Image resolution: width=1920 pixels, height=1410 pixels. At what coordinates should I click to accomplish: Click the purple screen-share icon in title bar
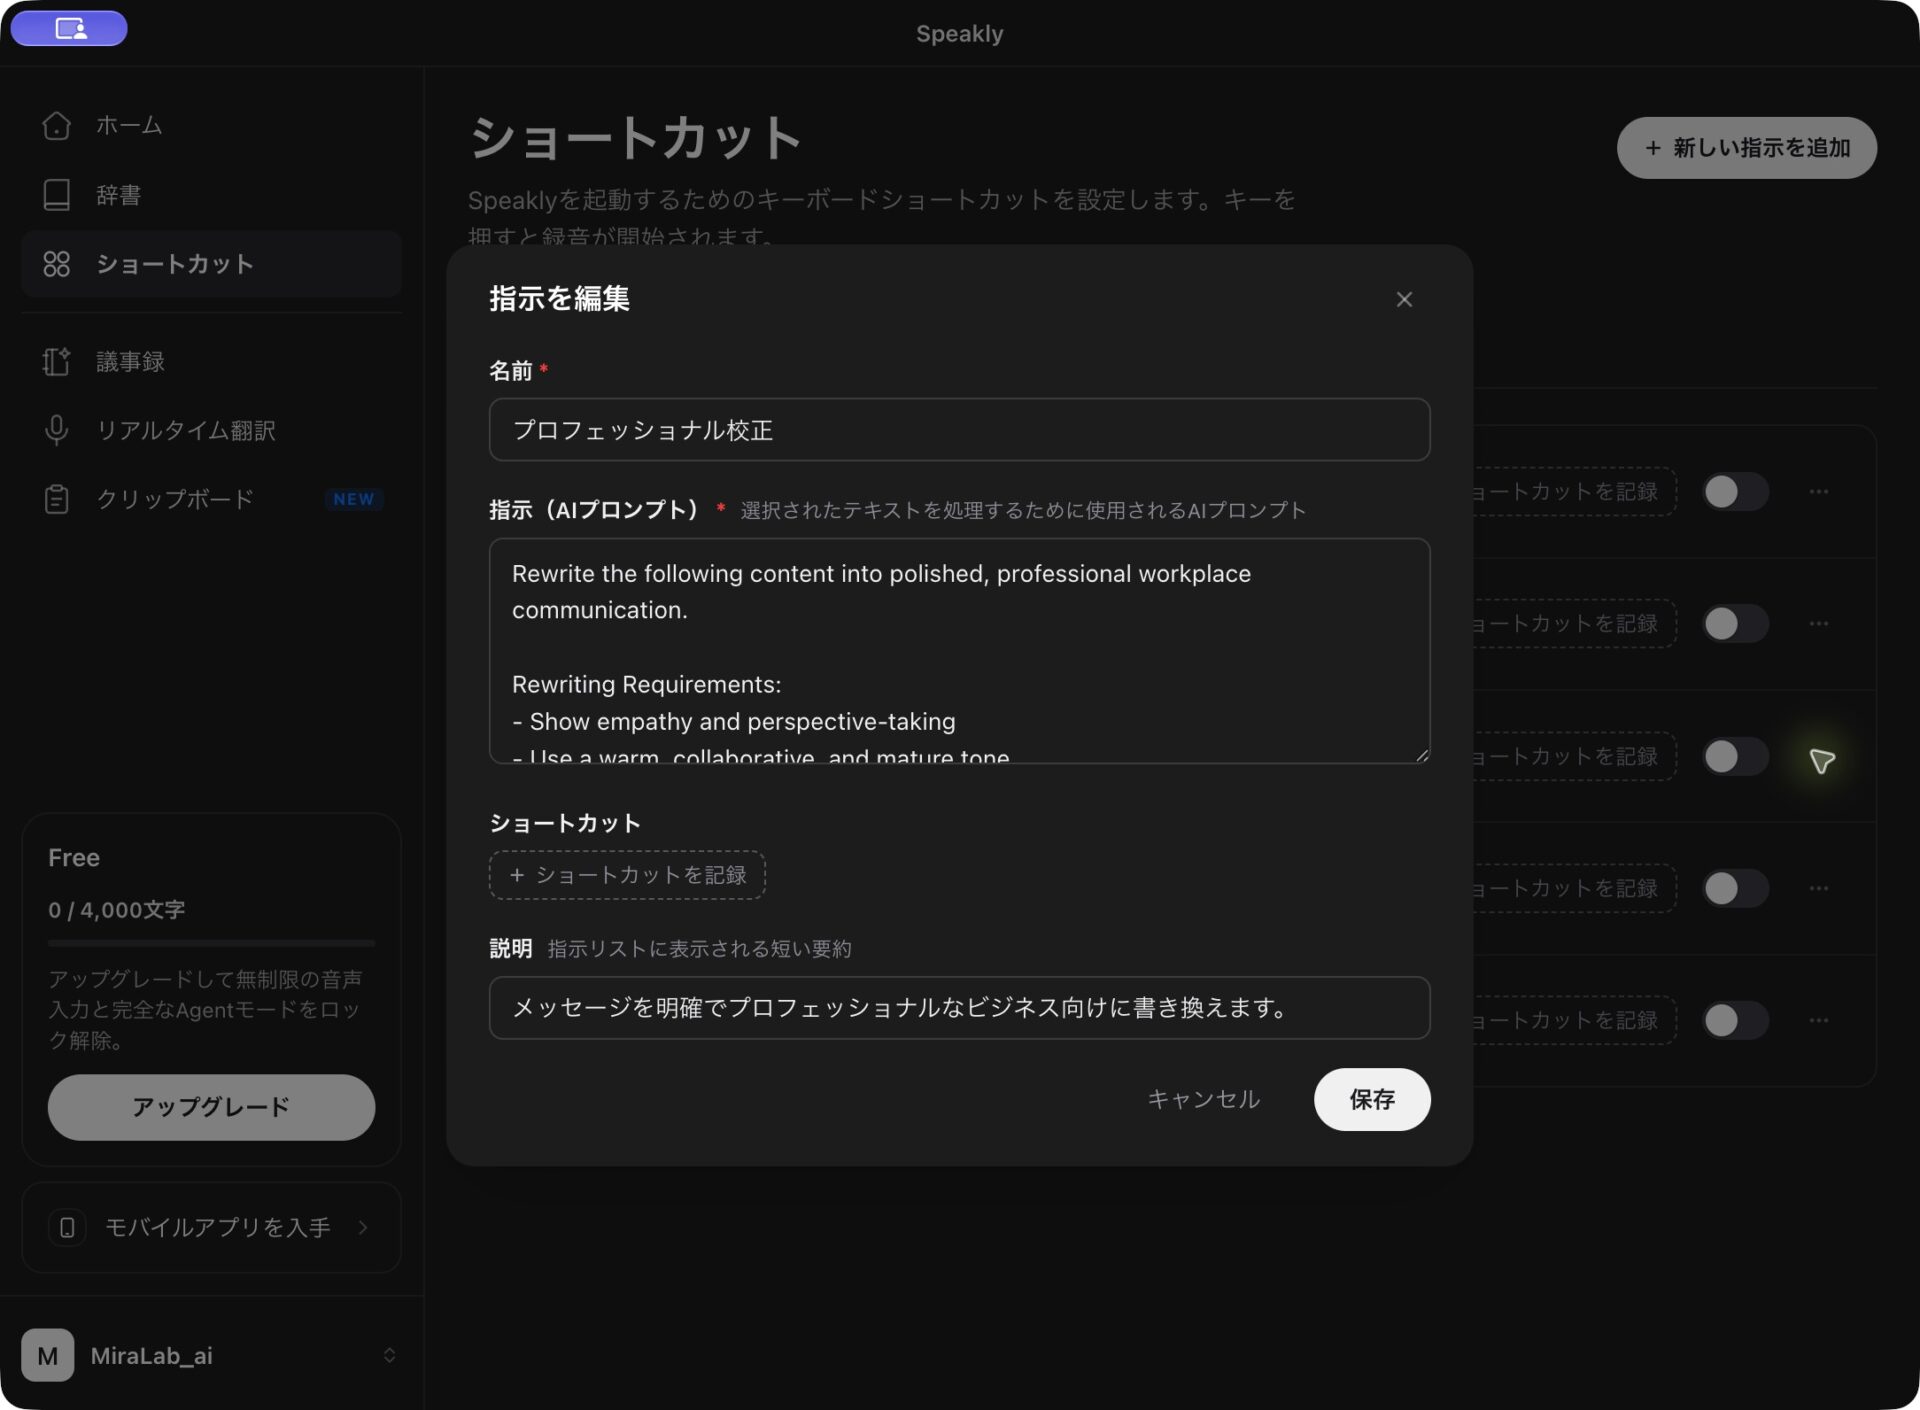pyautogui.click(x=69, y=28)
